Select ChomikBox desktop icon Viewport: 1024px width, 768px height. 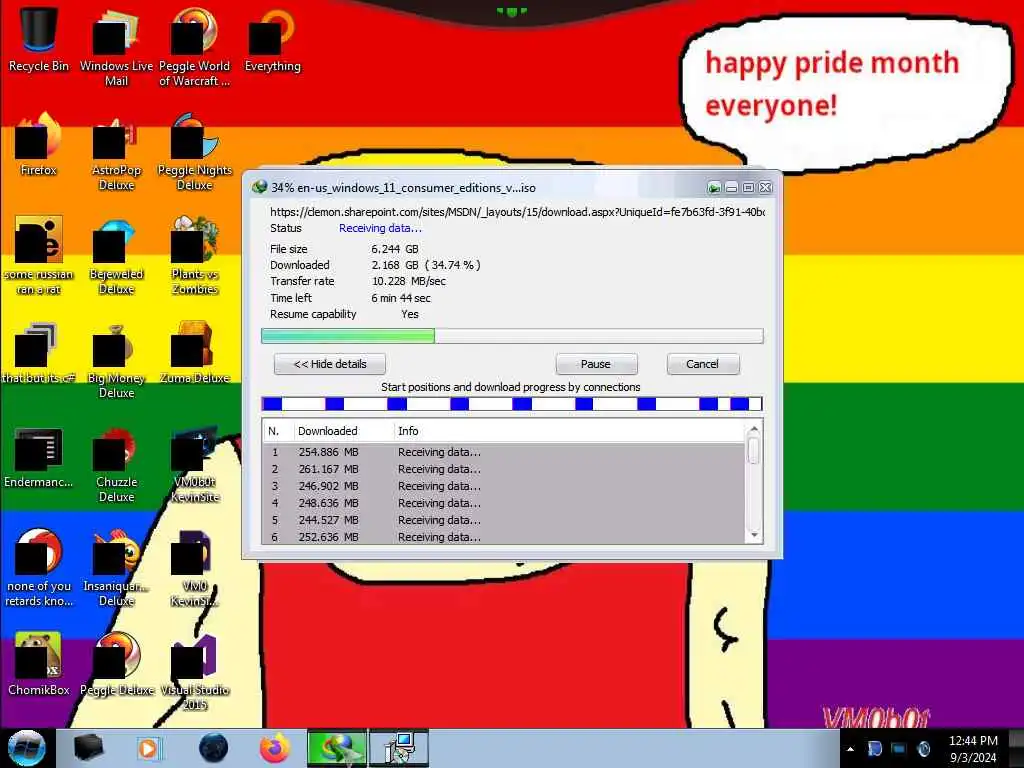[39, 664]
